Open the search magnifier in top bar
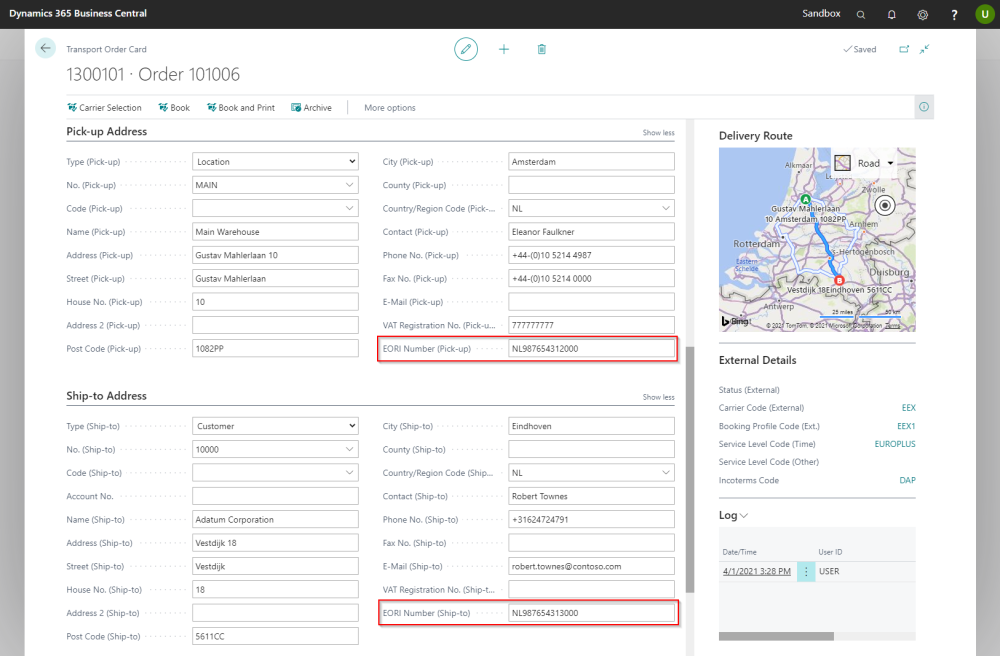The height and width of the screenshot is (656, 1000). pyautogui.click(x=861, y=14)
